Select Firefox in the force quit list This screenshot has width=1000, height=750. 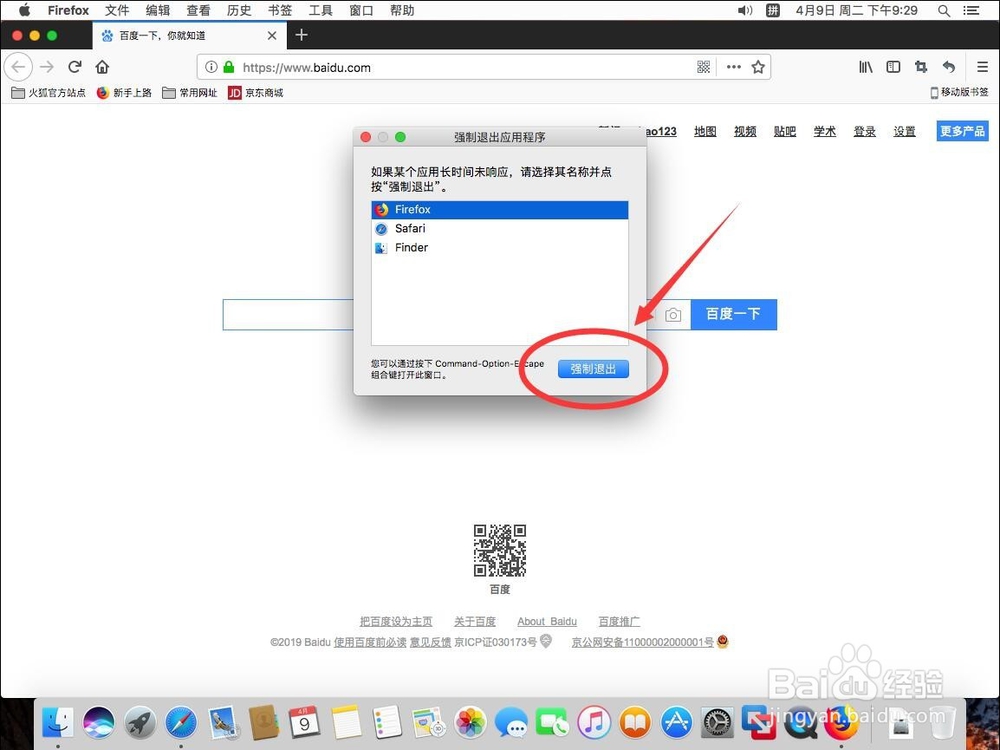tap(499, 209)
